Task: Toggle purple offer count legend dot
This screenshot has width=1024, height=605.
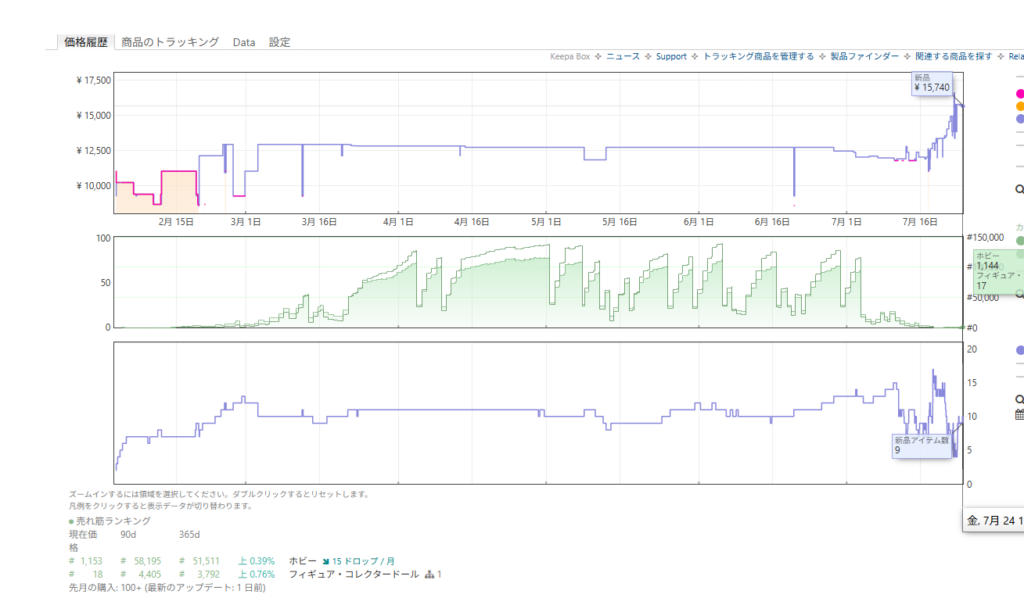Action: coord(1020,350)
